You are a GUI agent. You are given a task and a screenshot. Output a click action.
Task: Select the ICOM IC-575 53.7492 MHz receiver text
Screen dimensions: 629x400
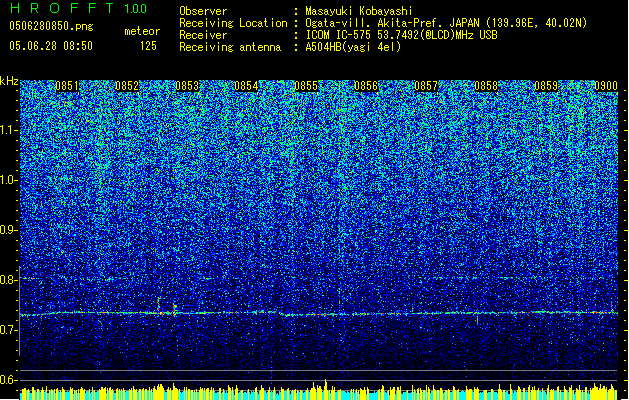coord(401,35)
